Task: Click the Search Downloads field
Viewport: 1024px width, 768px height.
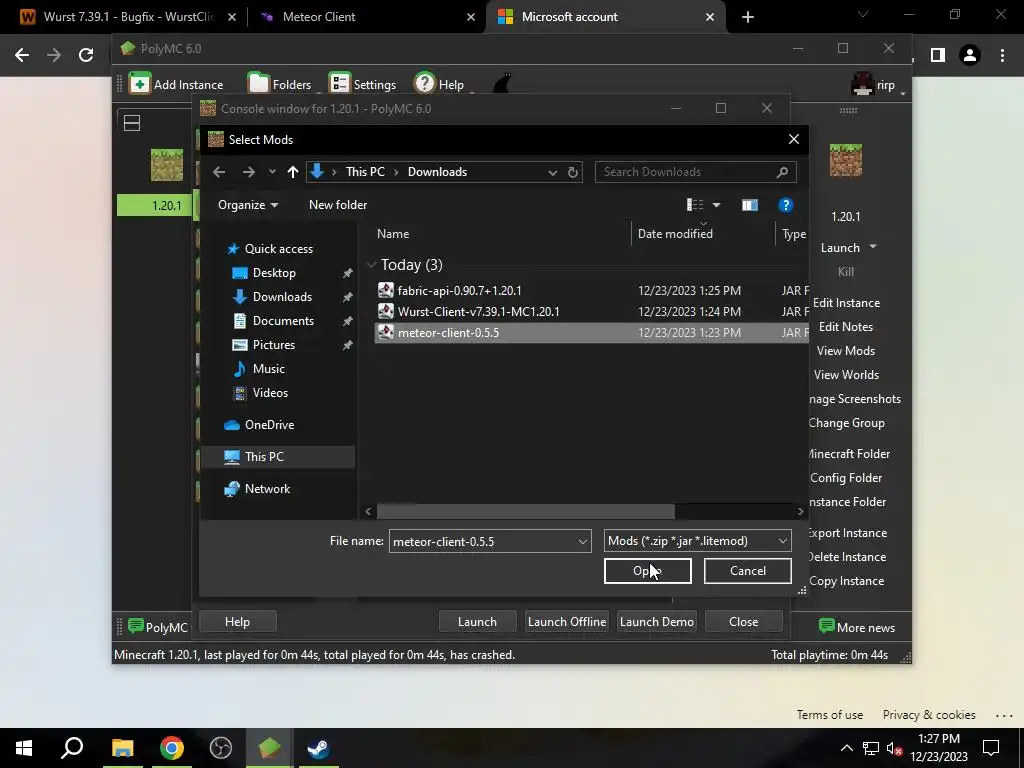Action: 696,172
